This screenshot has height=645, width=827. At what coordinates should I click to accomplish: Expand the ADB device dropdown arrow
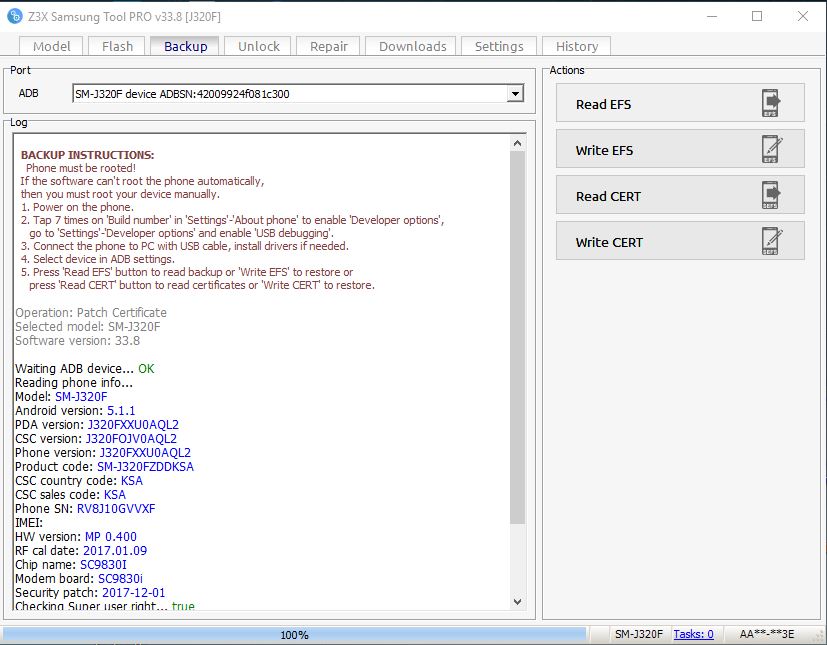coord(515,94)
